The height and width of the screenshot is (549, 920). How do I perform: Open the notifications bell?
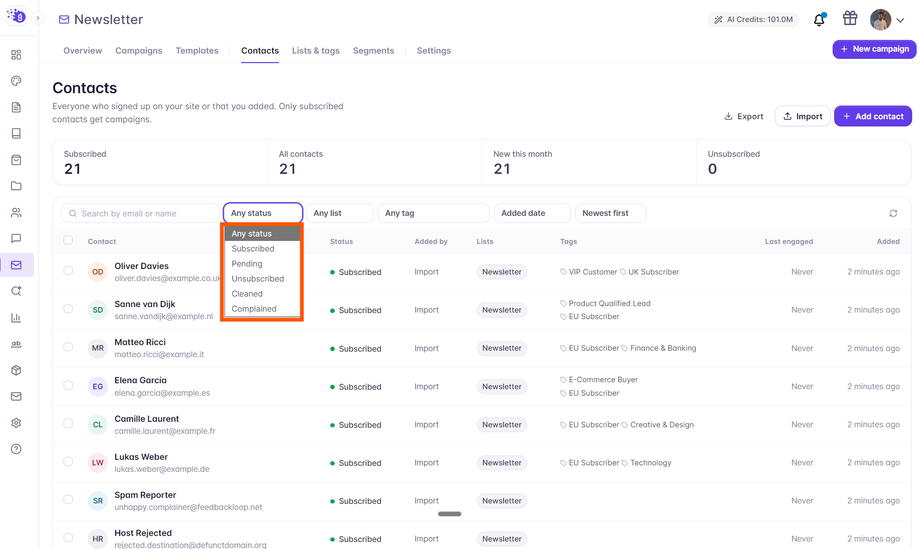(819, 19)
